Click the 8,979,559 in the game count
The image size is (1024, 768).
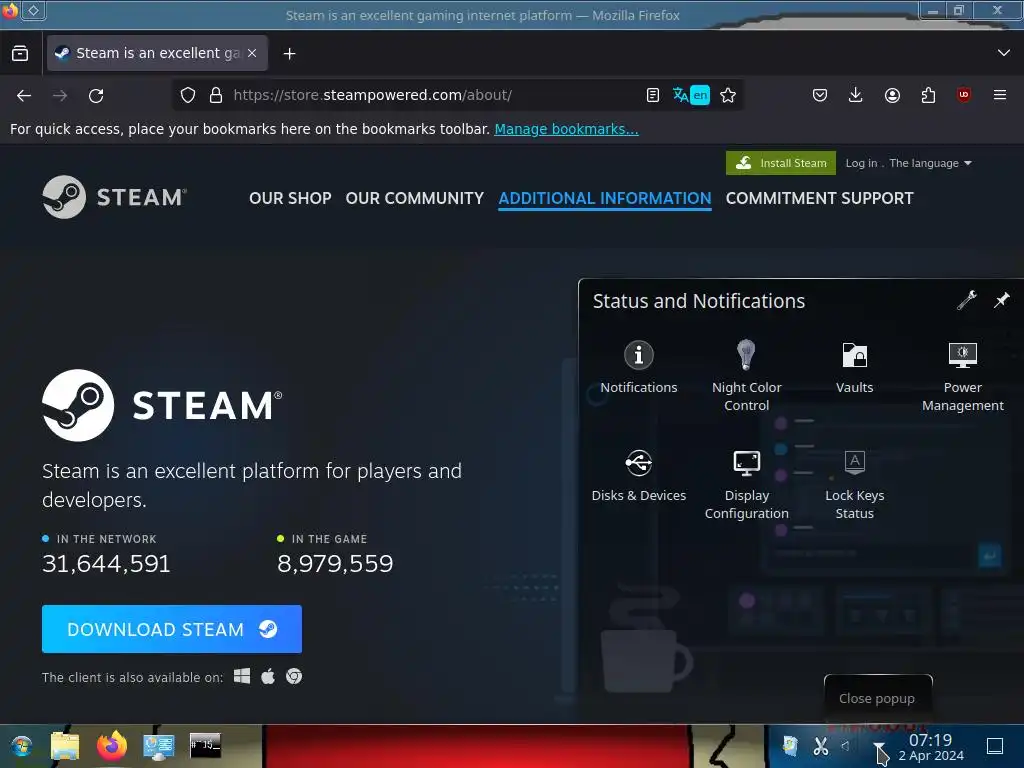[x=335, y=564]
